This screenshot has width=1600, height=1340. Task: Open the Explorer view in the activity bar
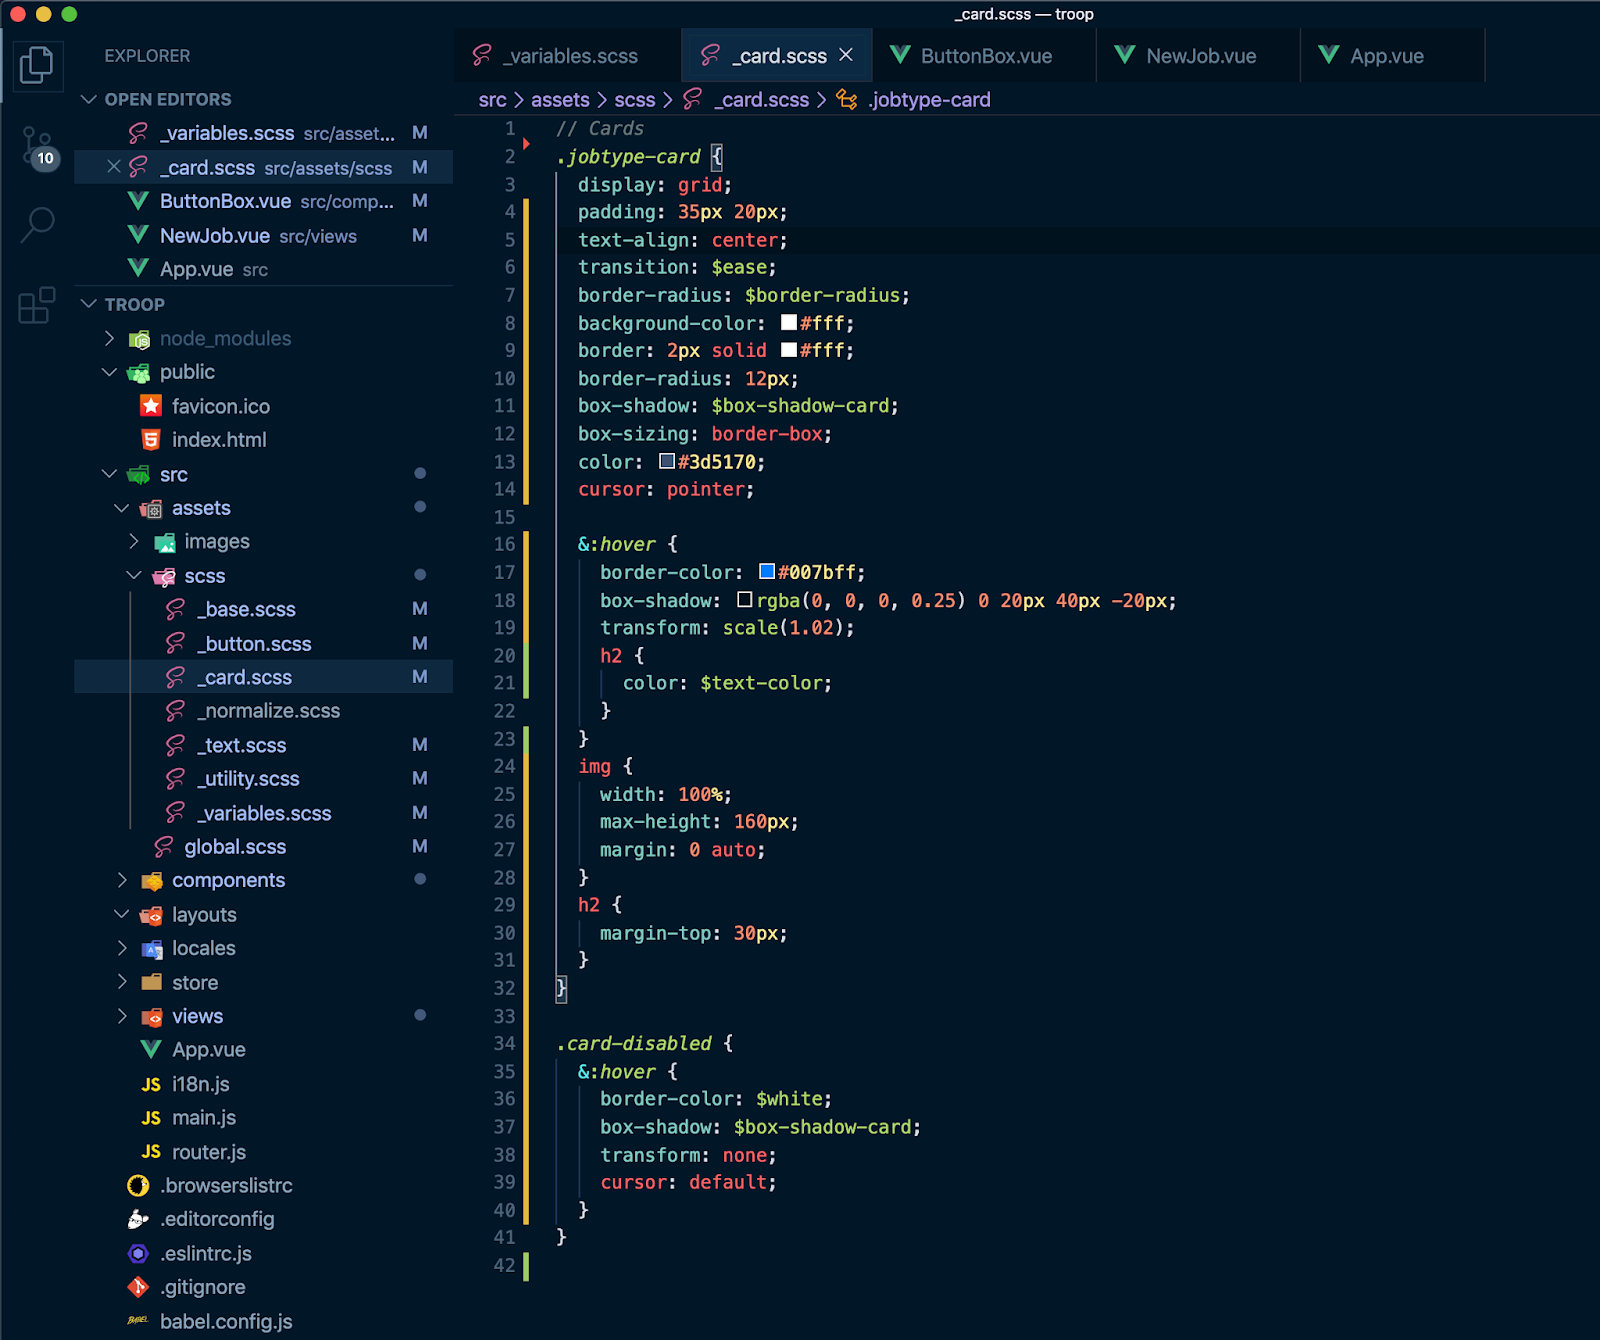37,65
